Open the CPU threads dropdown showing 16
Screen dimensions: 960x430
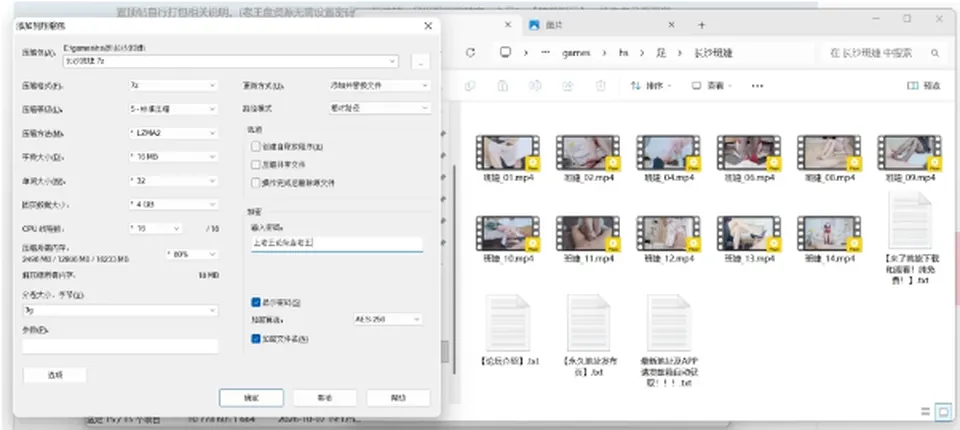tap(155, 228)
